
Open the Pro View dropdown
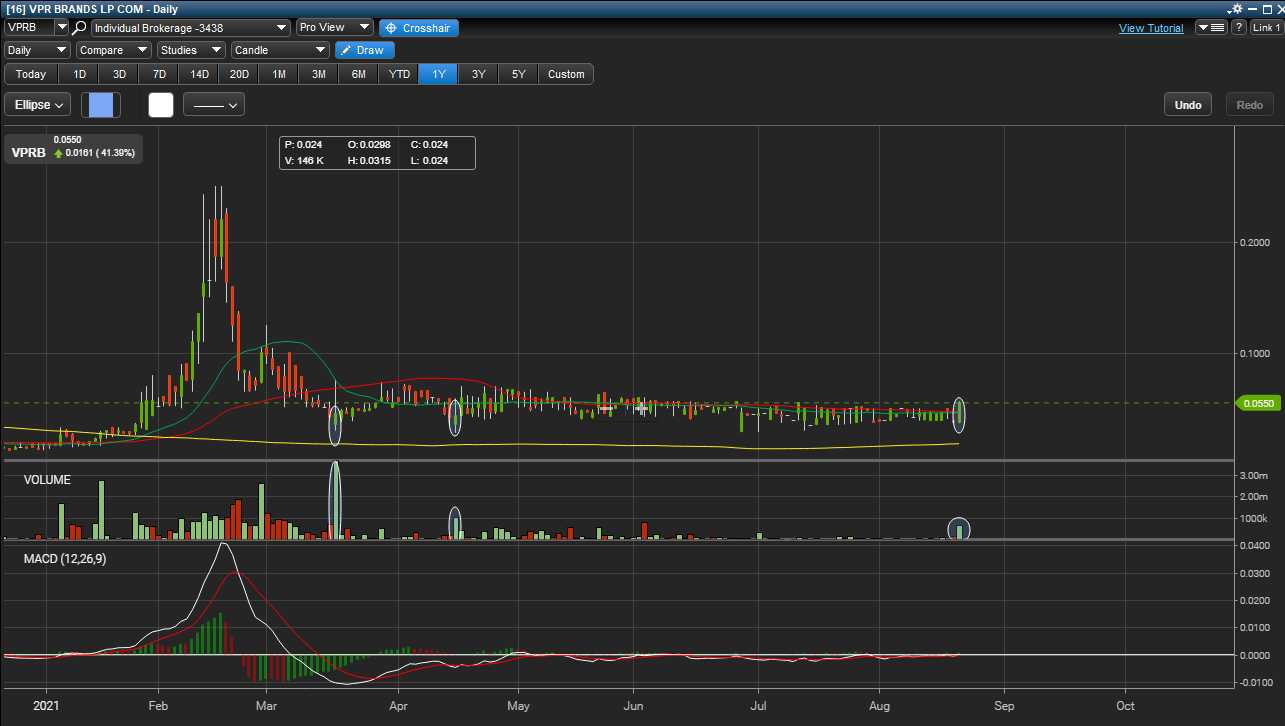point(335,28)
